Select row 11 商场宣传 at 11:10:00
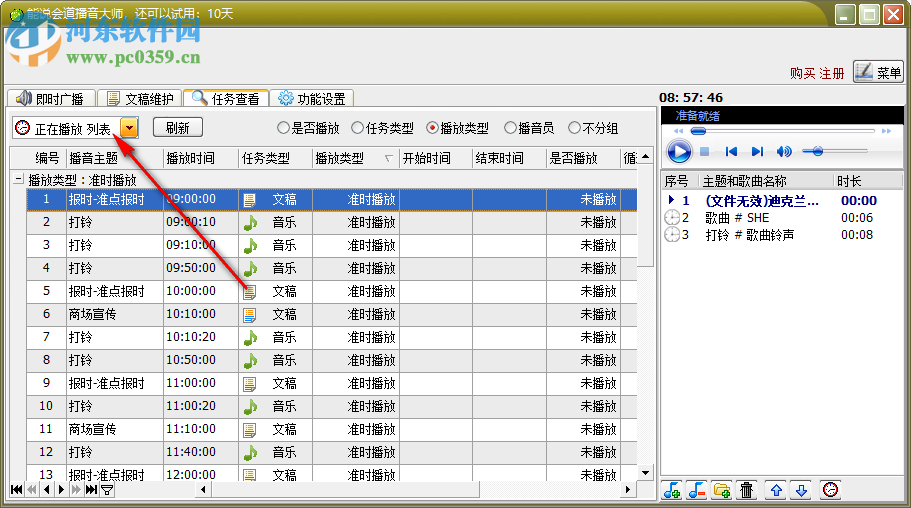This screenshot has width=911, height=508. 332,430
